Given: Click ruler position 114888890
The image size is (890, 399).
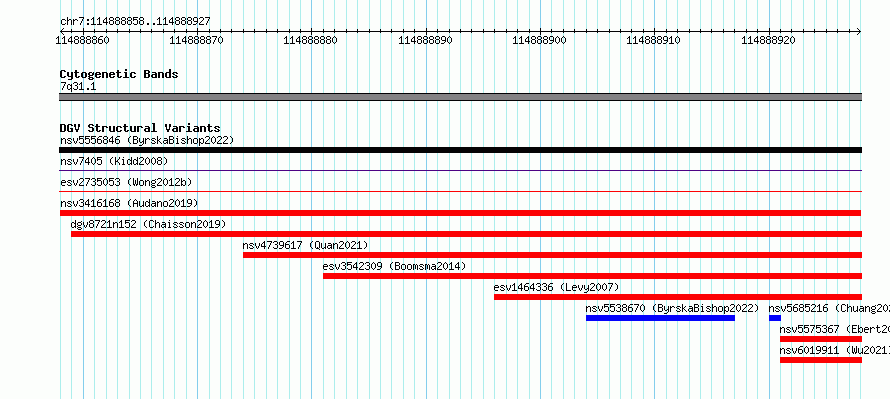Looking at the screenshot, I should tap(426, 40).
